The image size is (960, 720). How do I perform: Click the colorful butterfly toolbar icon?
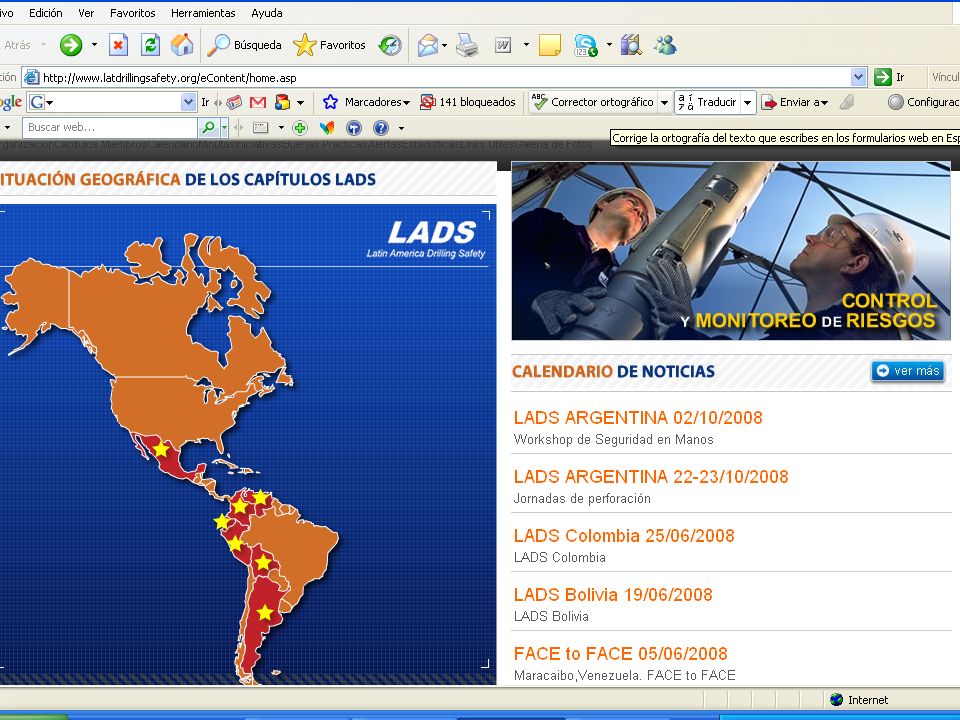(327, 127)
